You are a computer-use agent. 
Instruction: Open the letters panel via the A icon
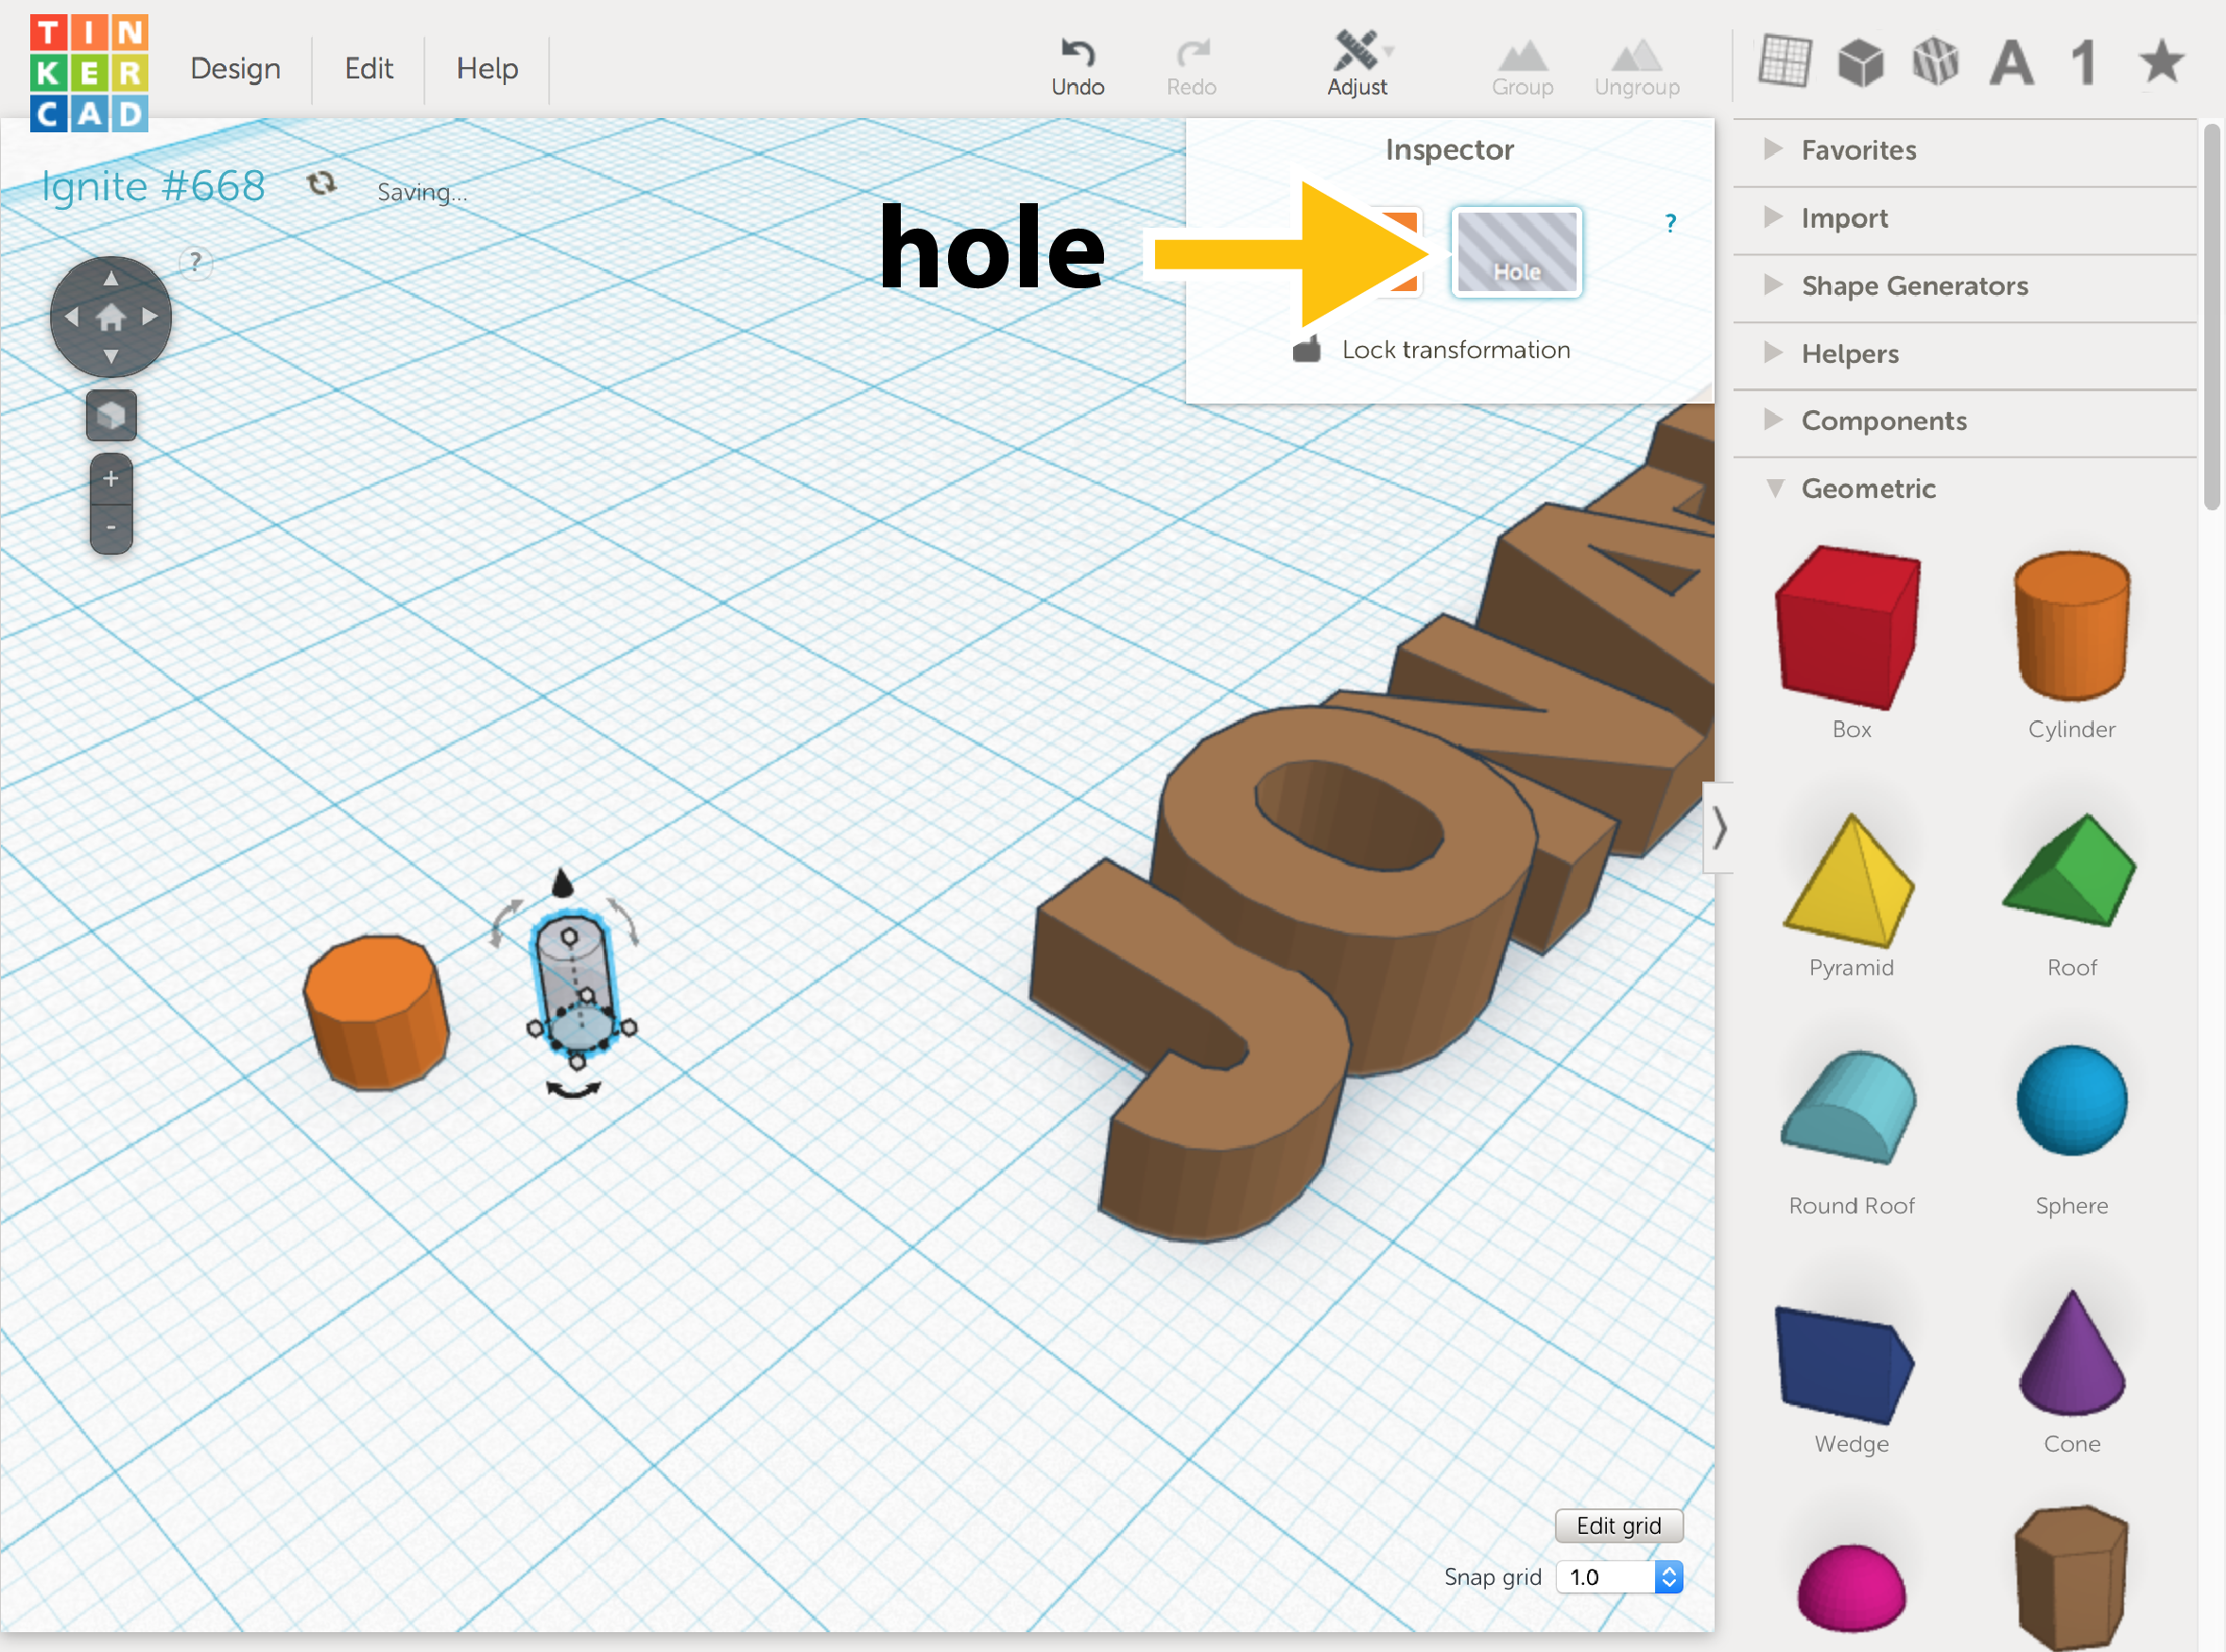click(x=2012, y=62)
